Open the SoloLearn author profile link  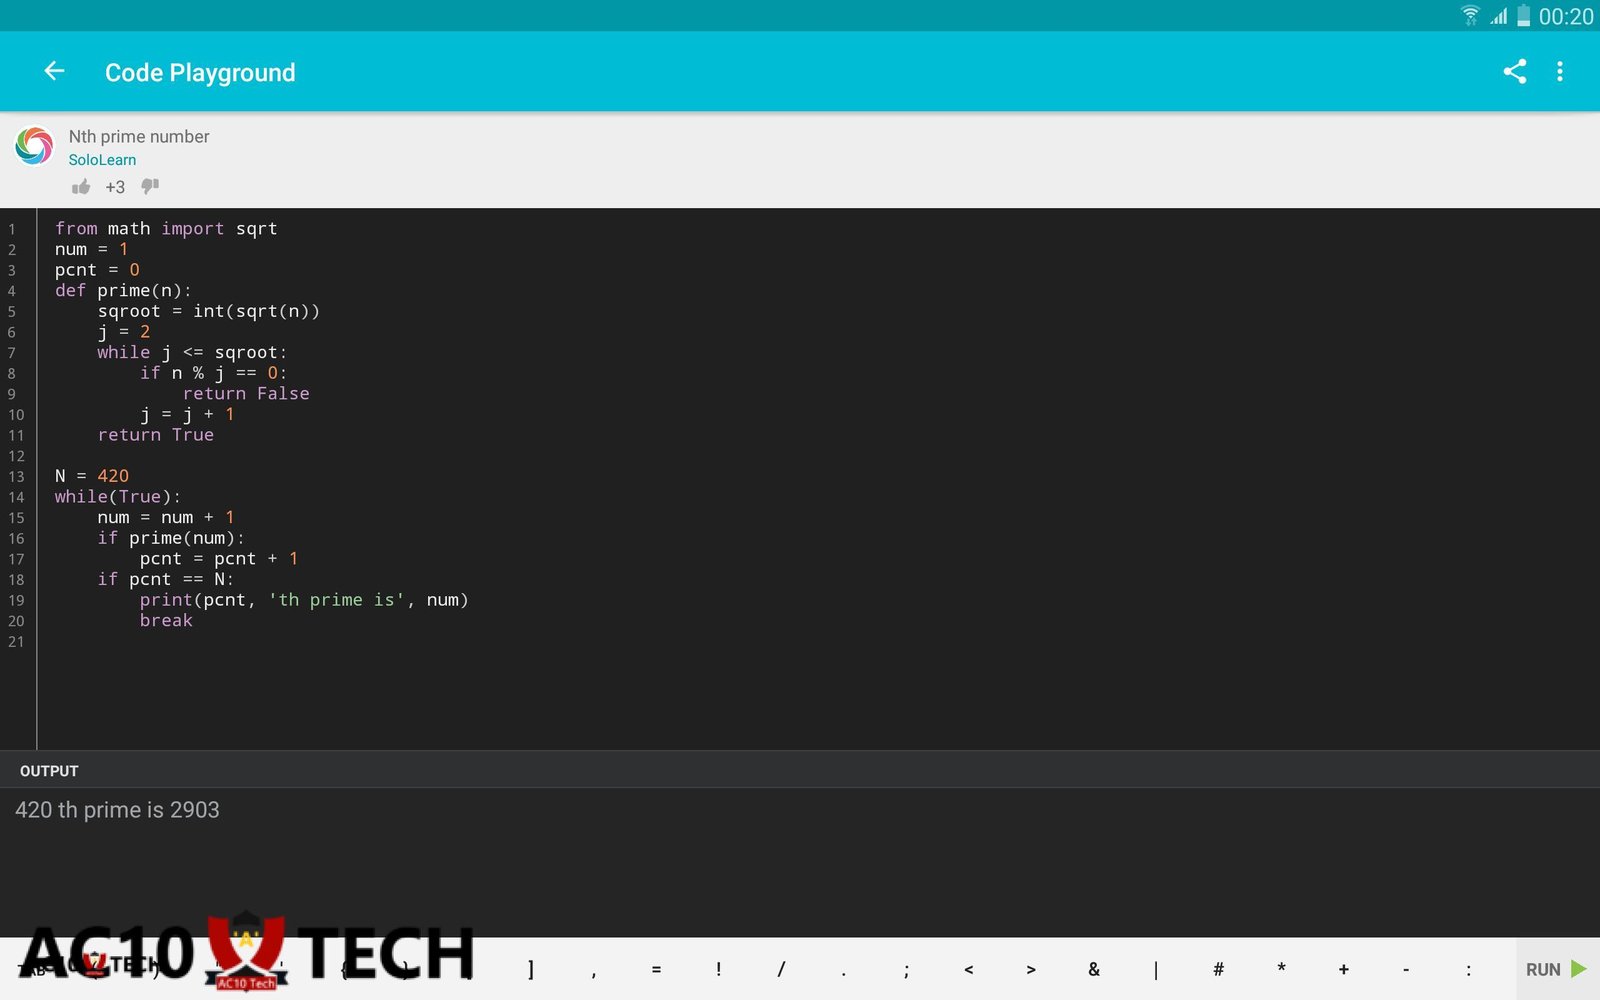tap(102, 159)
